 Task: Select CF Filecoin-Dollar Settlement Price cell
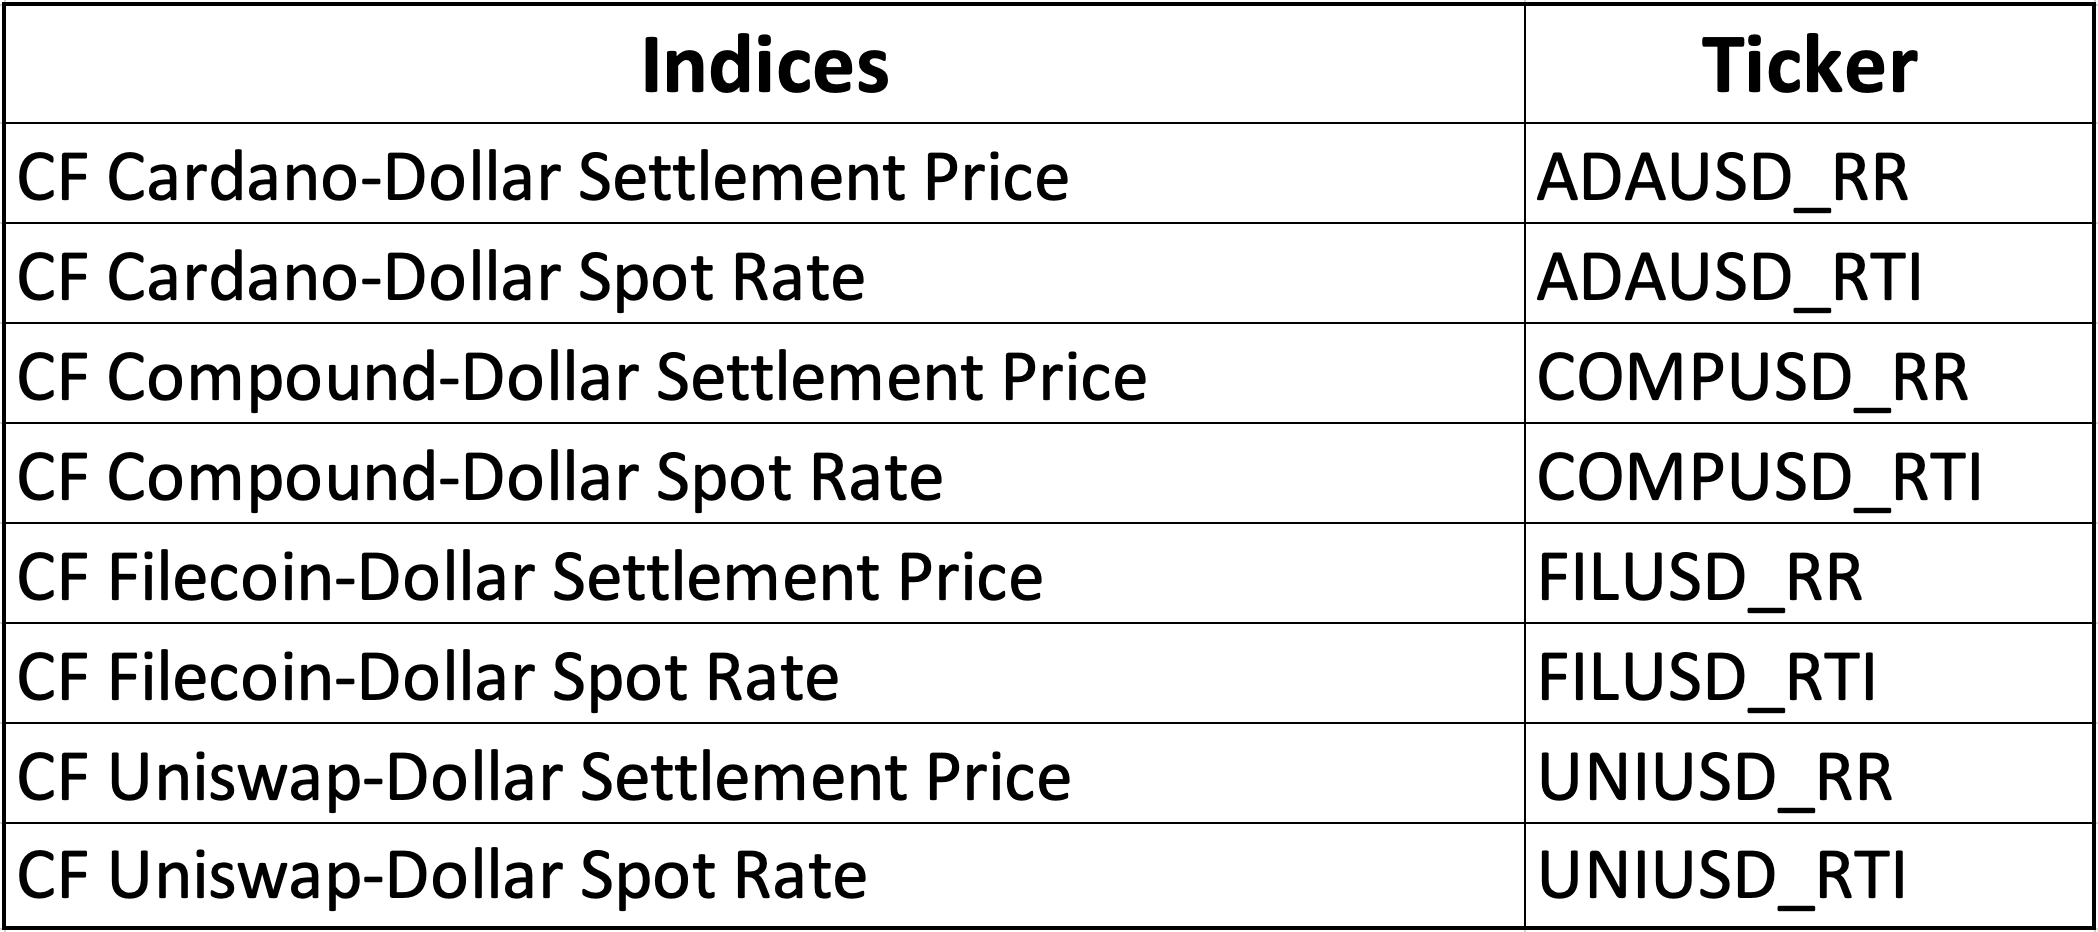[x=765, y=574]
